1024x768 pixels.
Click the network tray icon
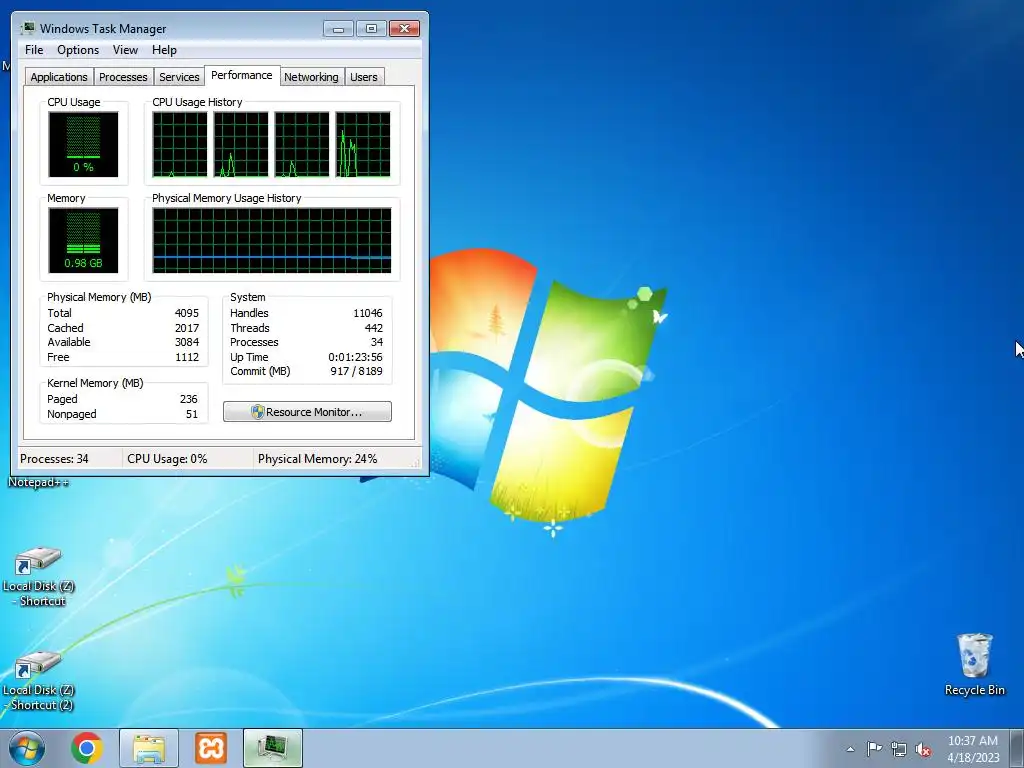[x=899, y=749]
